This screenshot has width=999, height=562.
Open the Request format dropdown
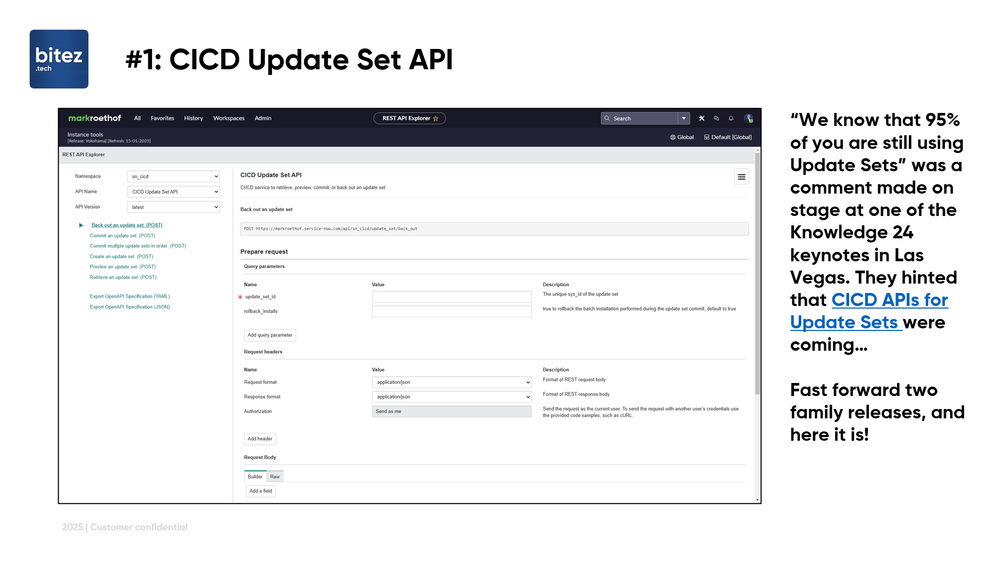click(452, 382)
